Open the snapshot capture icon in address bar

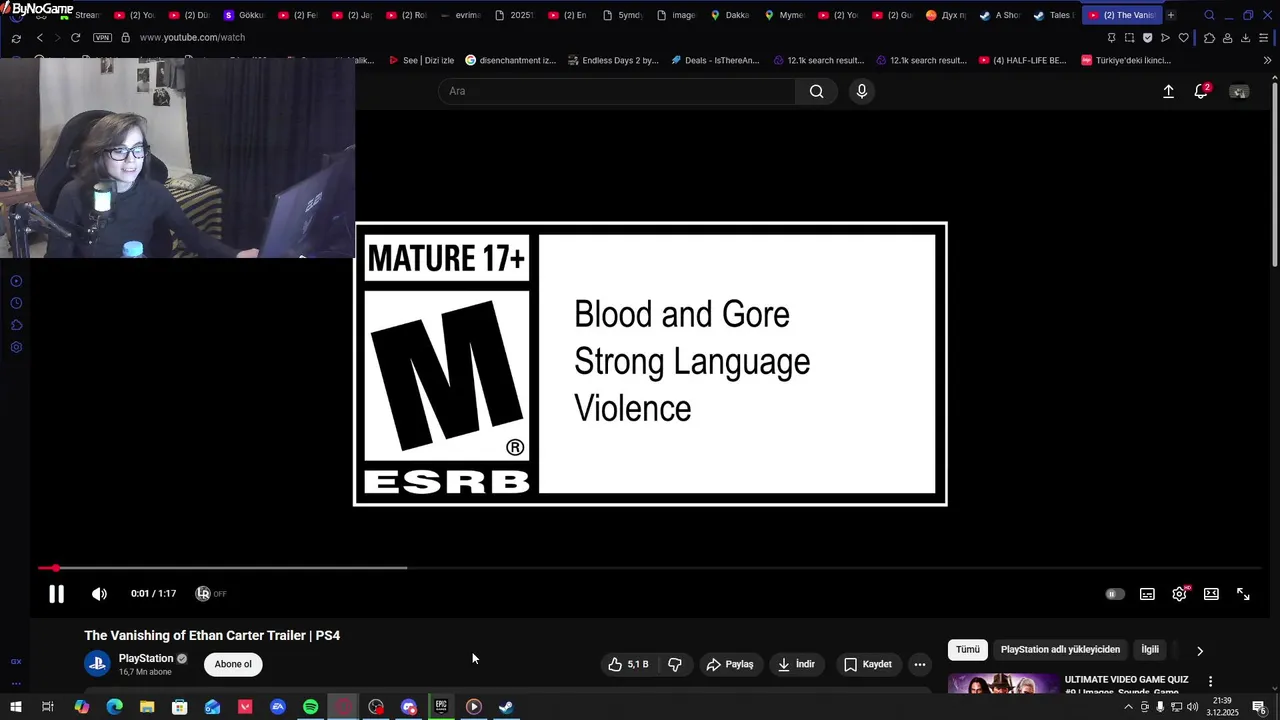[1129, 37]
